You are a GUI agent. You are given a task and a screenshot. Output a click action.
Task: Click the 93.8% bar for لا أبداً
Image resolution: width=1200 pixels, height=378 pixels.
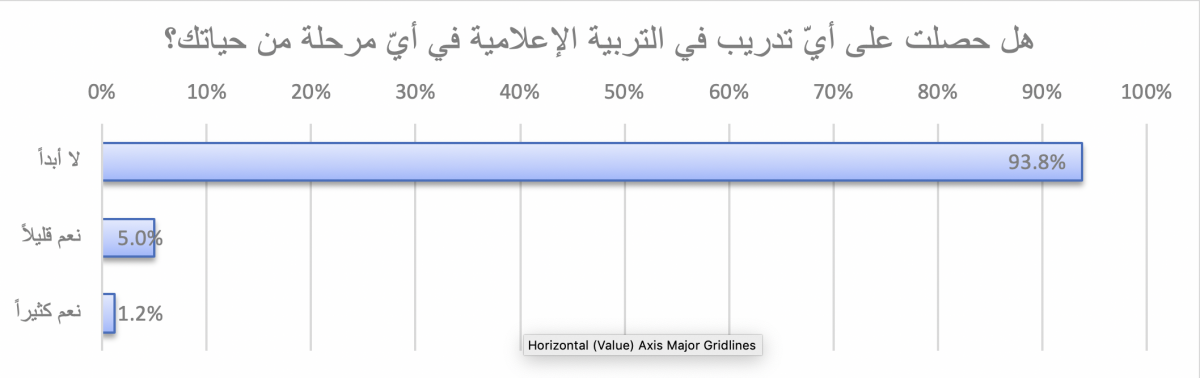click(x=592, y=162)
